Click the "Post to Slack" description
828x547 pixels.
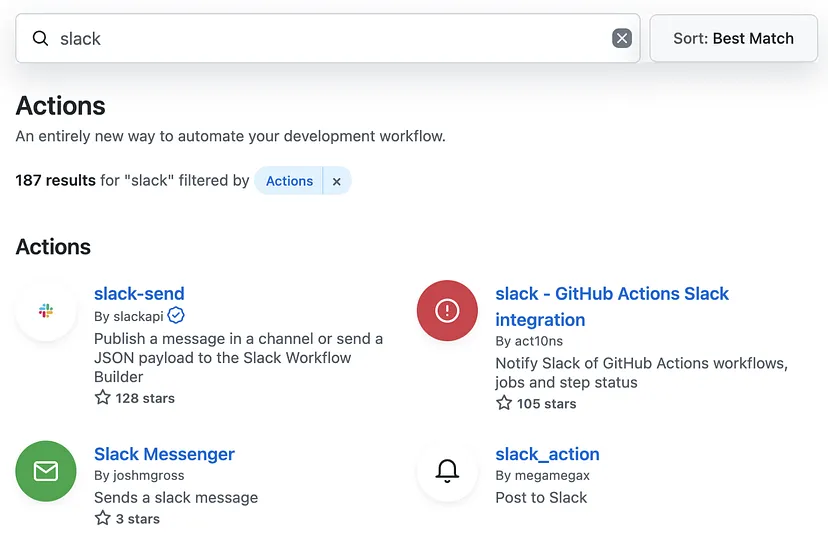click(x=541, y=498)
